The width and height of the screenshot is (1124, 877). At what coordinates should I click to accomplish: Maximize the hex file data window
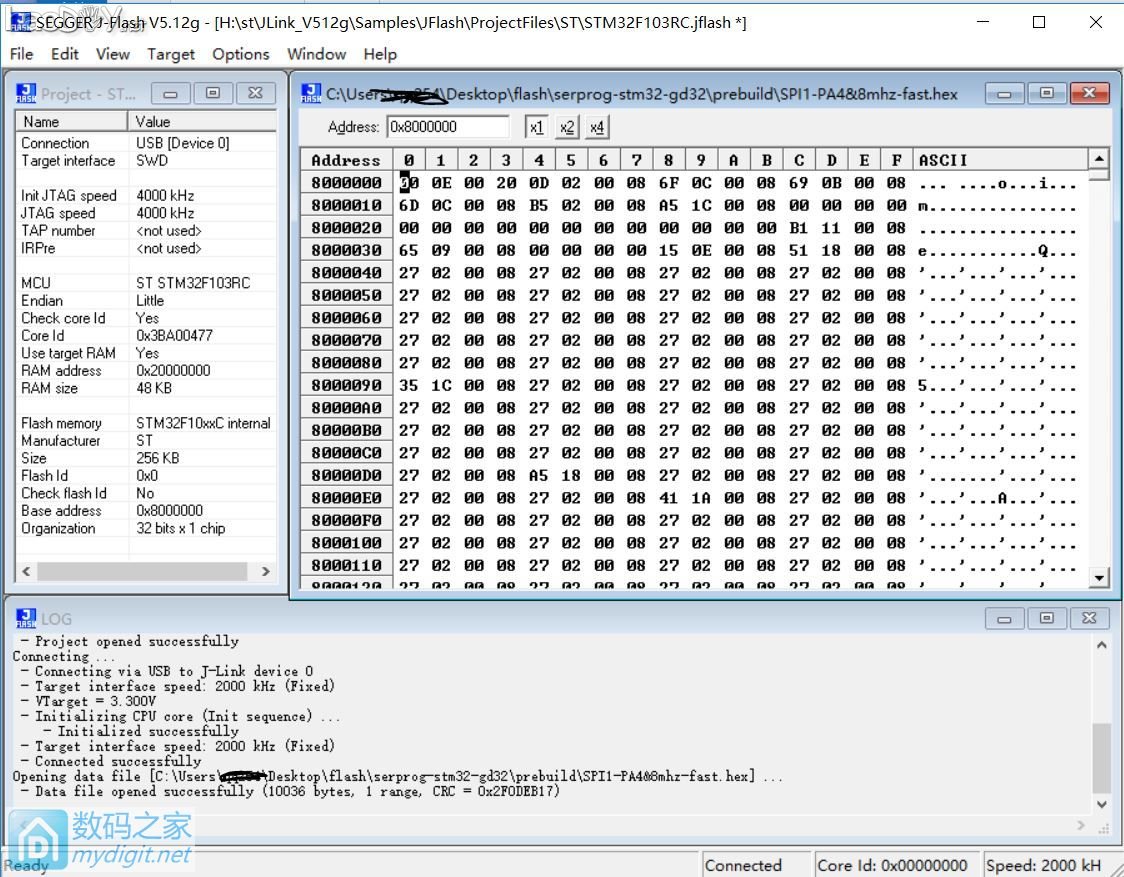pos(1046,93)
